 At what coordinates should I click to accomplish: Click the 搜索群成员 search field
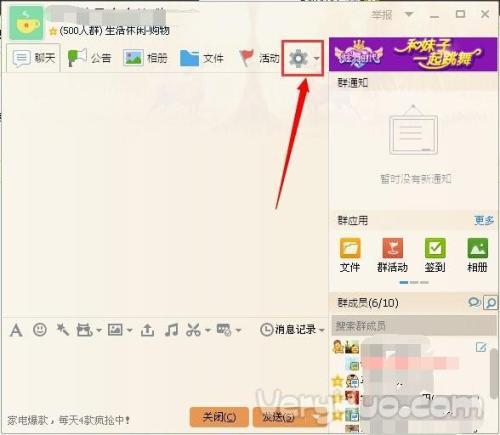click(x=413, y=326)
